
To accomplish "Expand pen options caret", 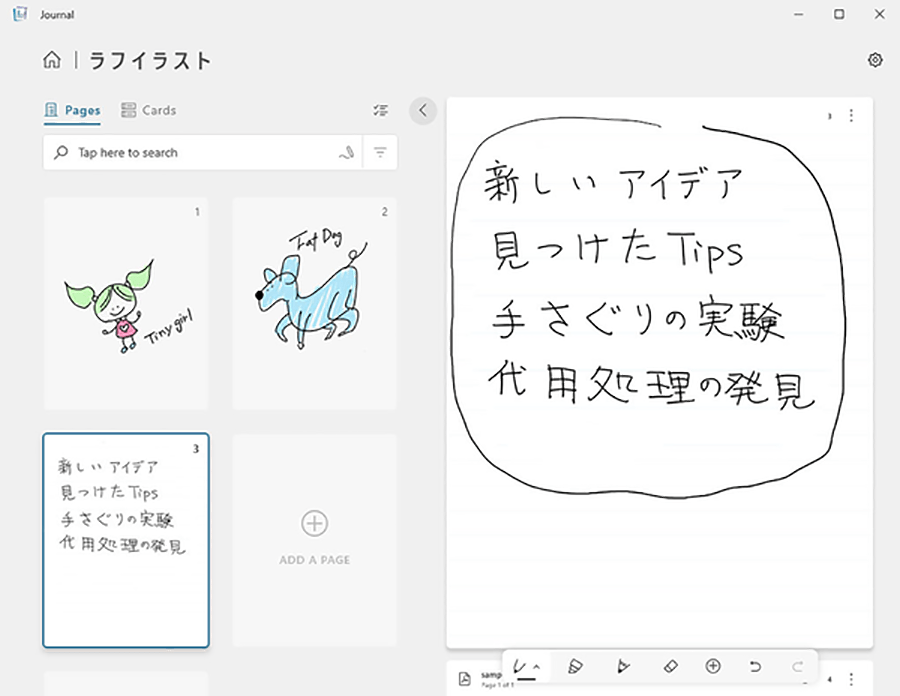I will tap(537, 667).
